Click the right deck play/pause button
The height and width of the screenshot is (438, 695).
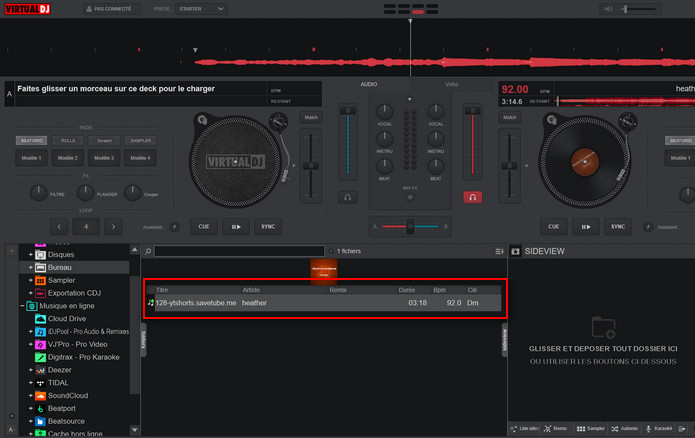tap(586, 227)
